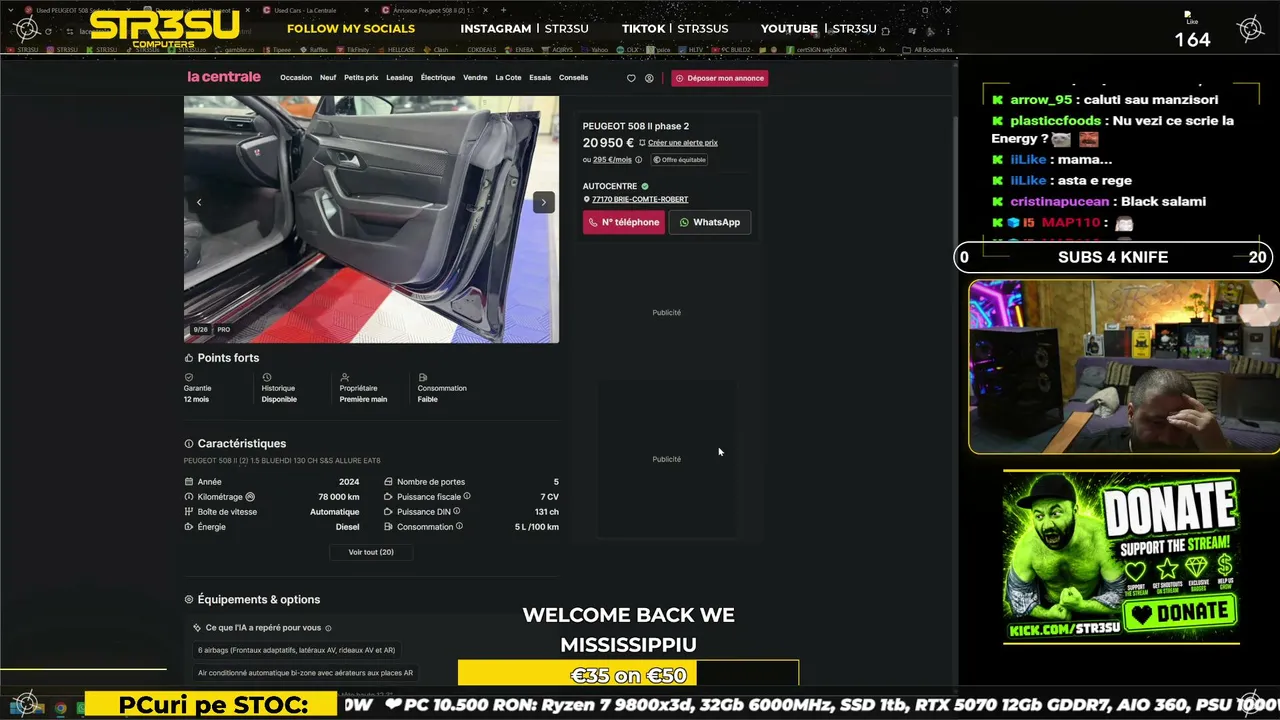Click the Historique Disponible highlight
The height and width of the screenshot is (720, 1280).
[279, 388]
